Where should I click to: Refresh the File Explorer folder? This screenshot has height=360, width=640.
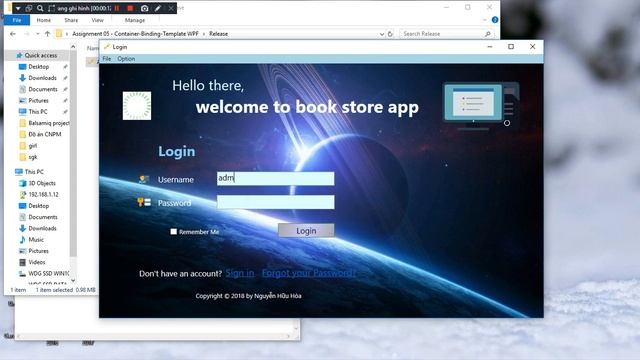tap(390, 34)
